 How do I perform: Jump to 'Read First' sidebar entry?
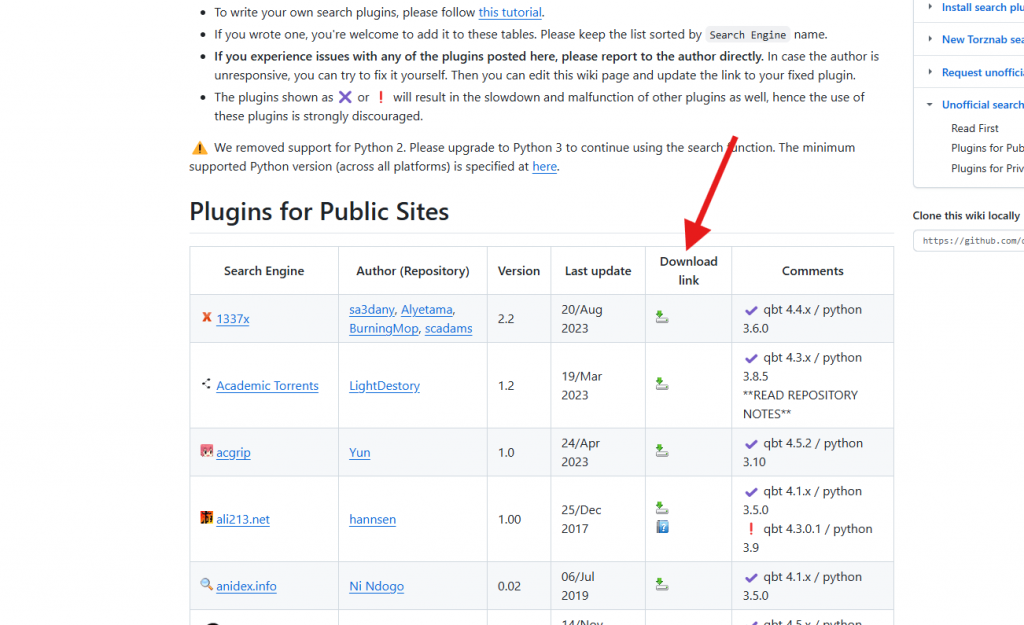coord(974,128)
